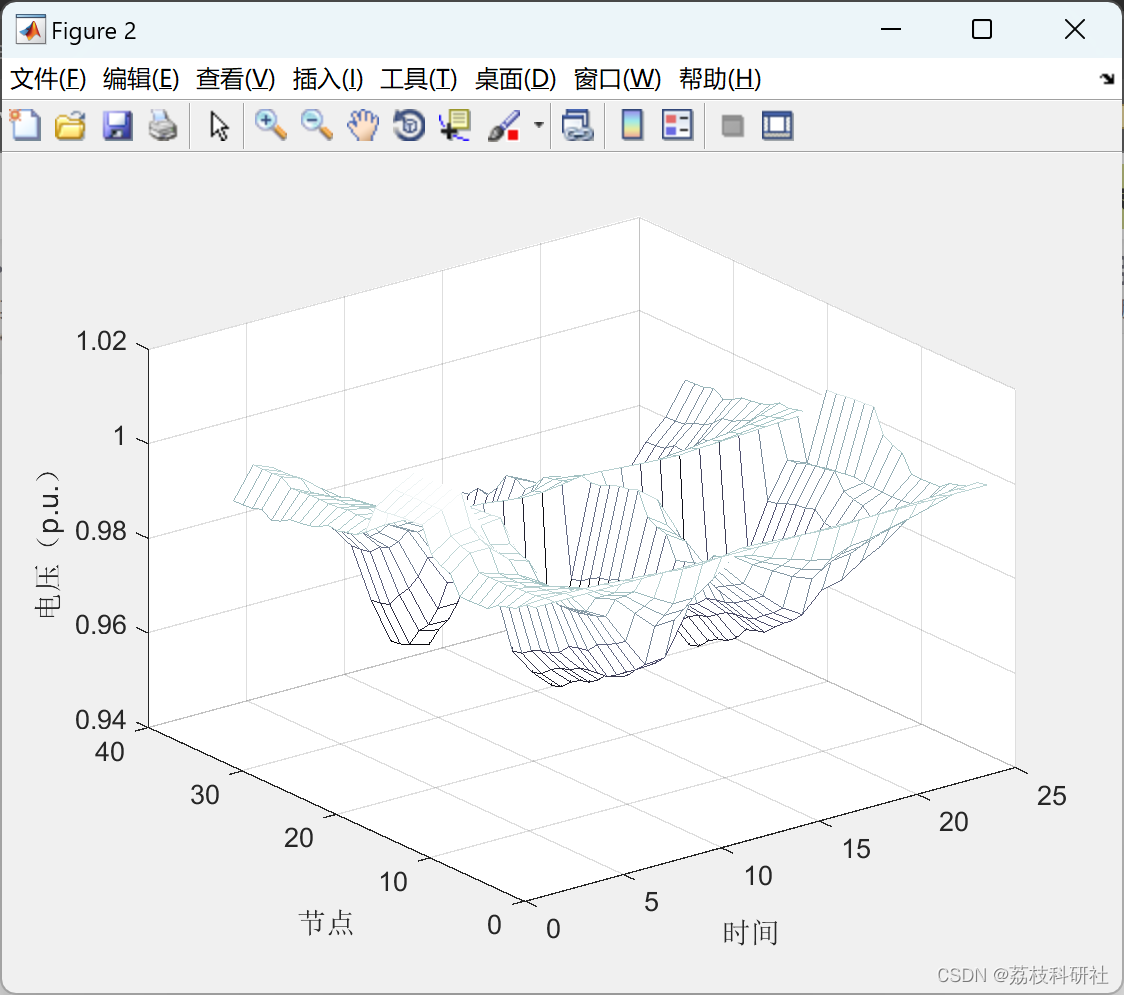
Task: Click the dock figure arrow
Action: (x=1108, y=78)
